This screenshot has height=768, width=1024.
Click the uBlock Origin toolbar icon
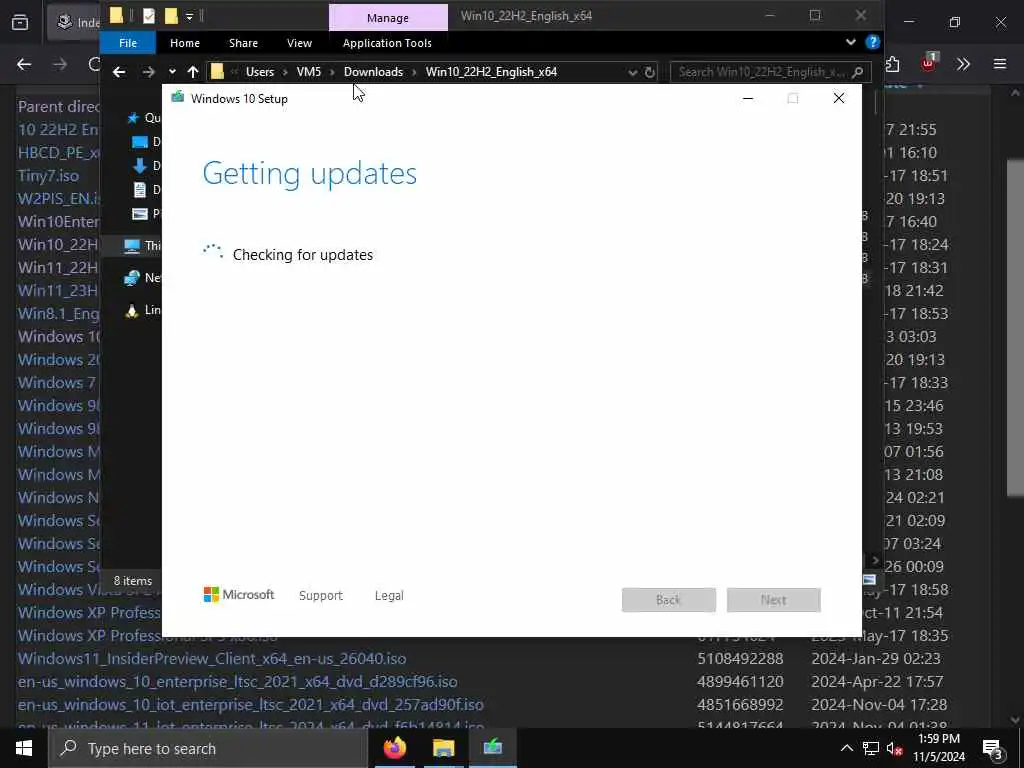coord(929,63)
